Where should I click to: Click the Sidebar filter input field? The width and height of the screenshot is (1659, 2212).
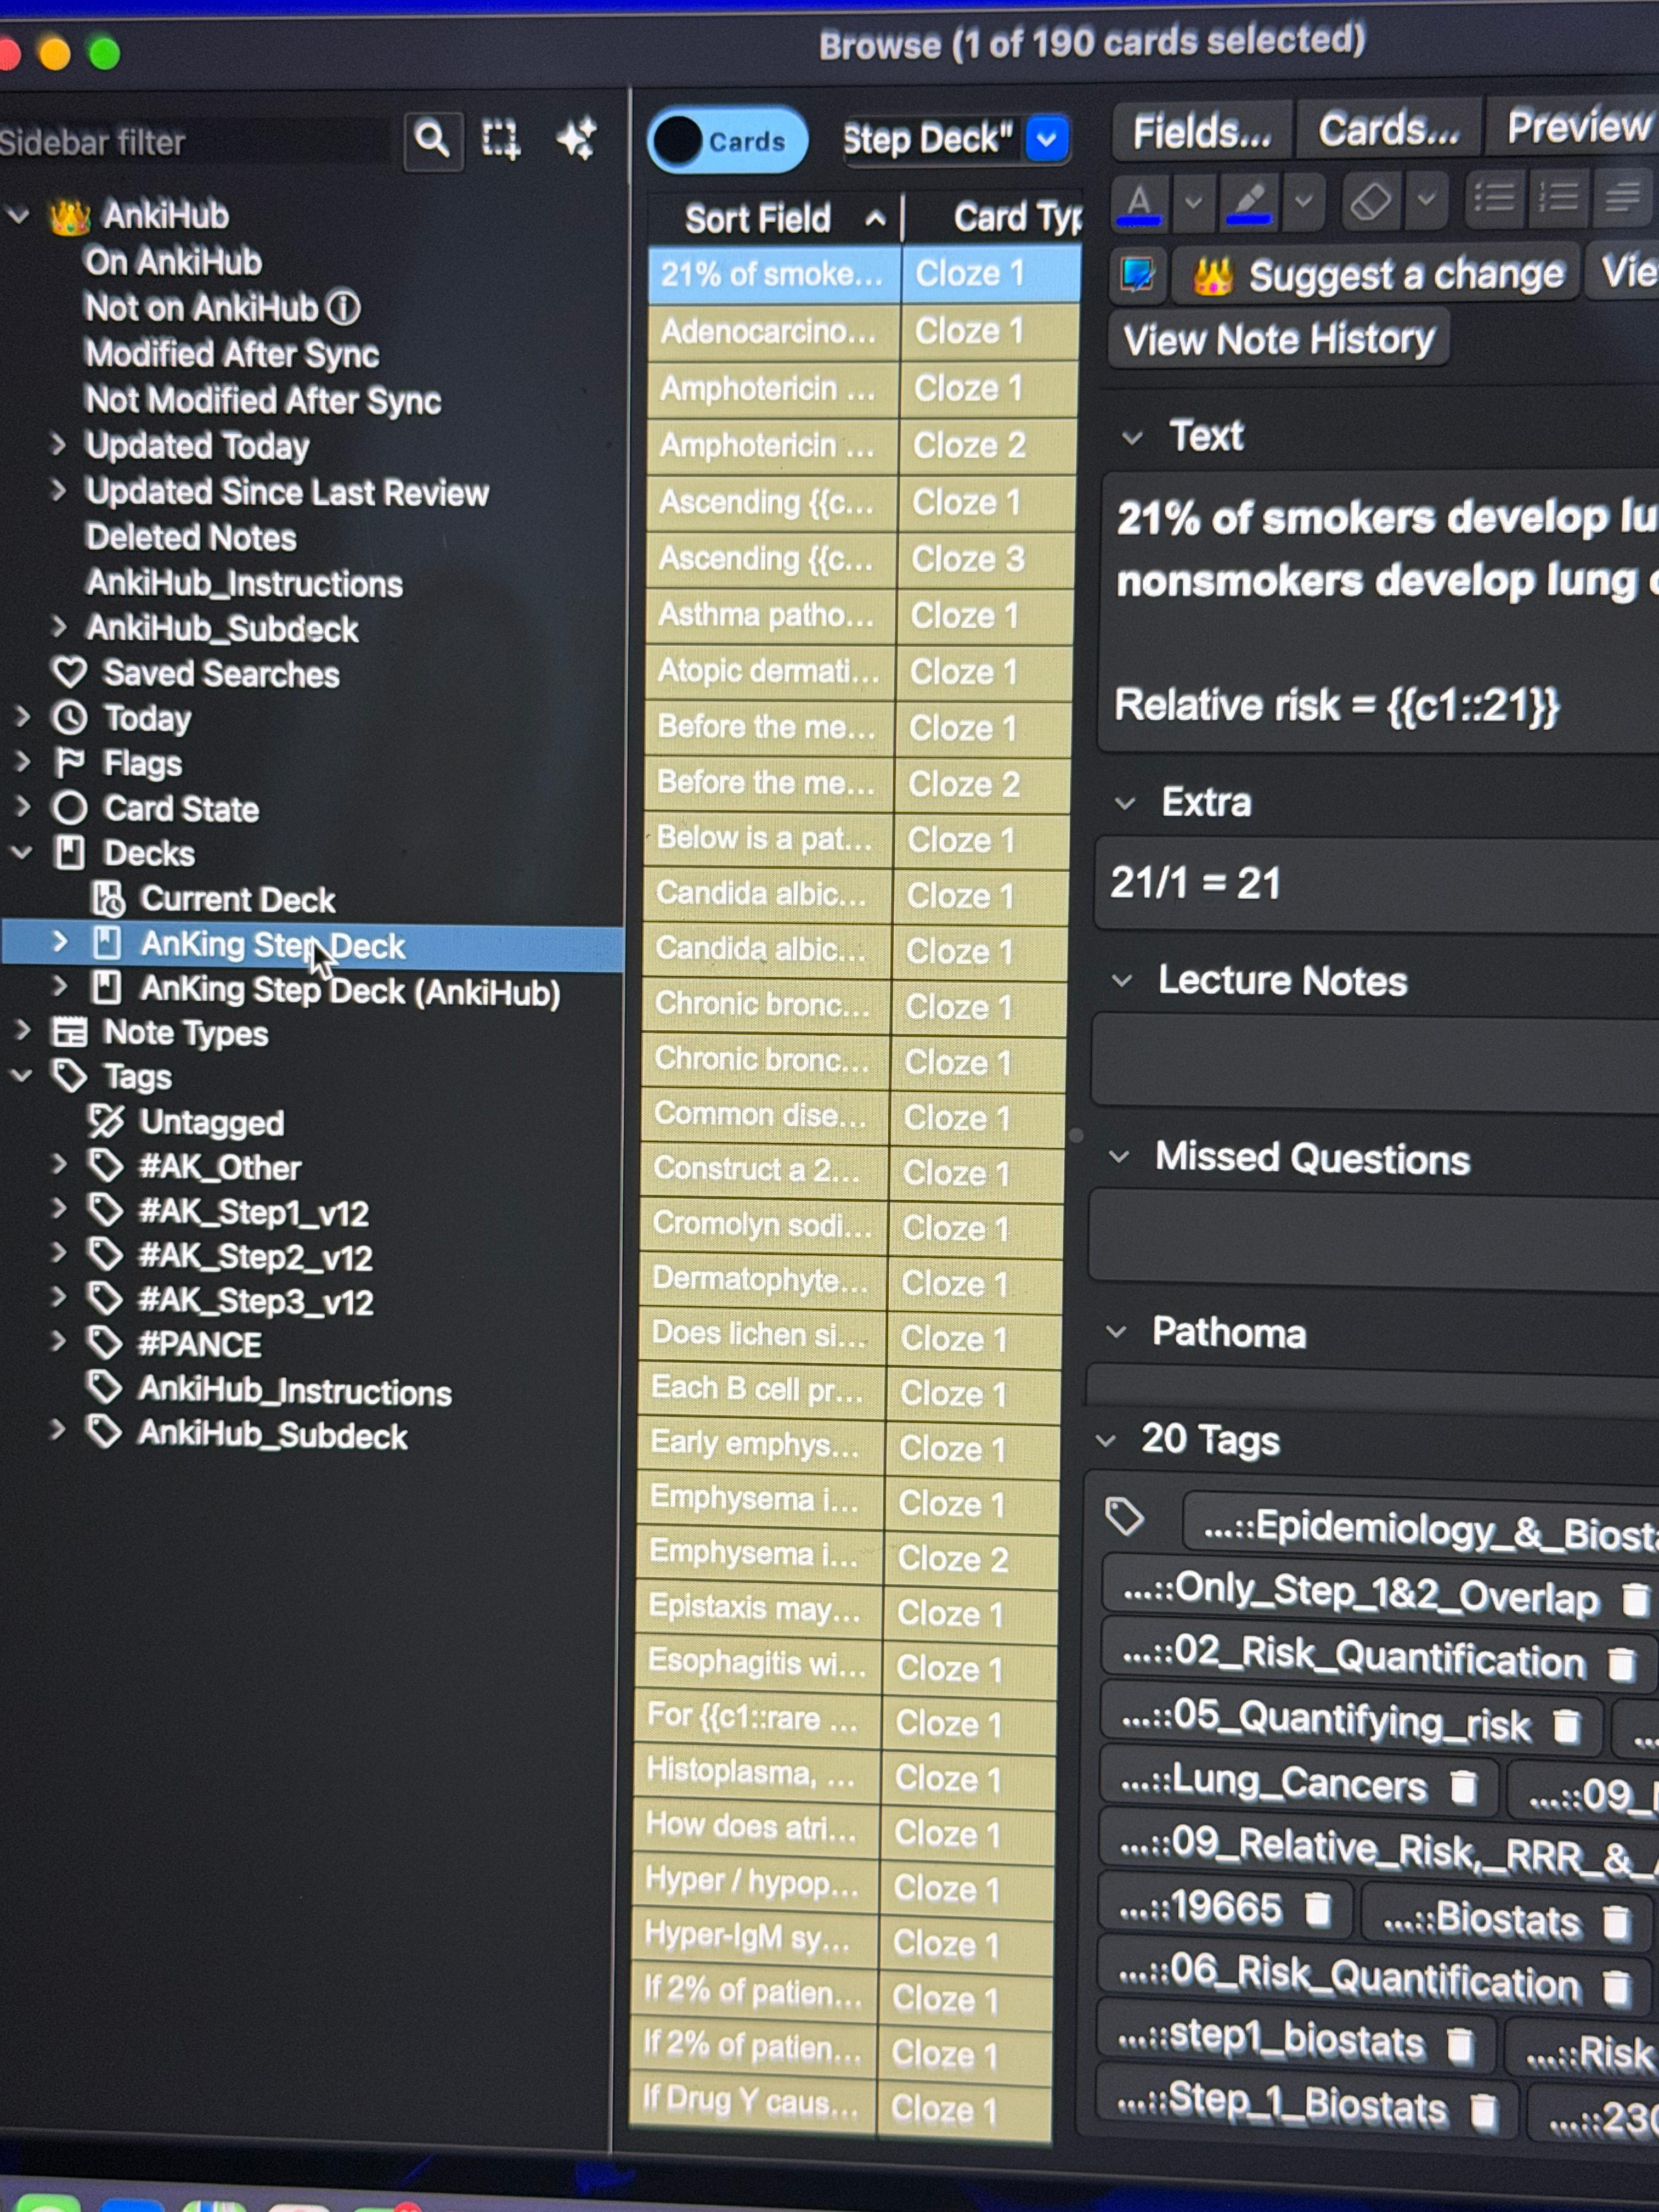(195, 142)
